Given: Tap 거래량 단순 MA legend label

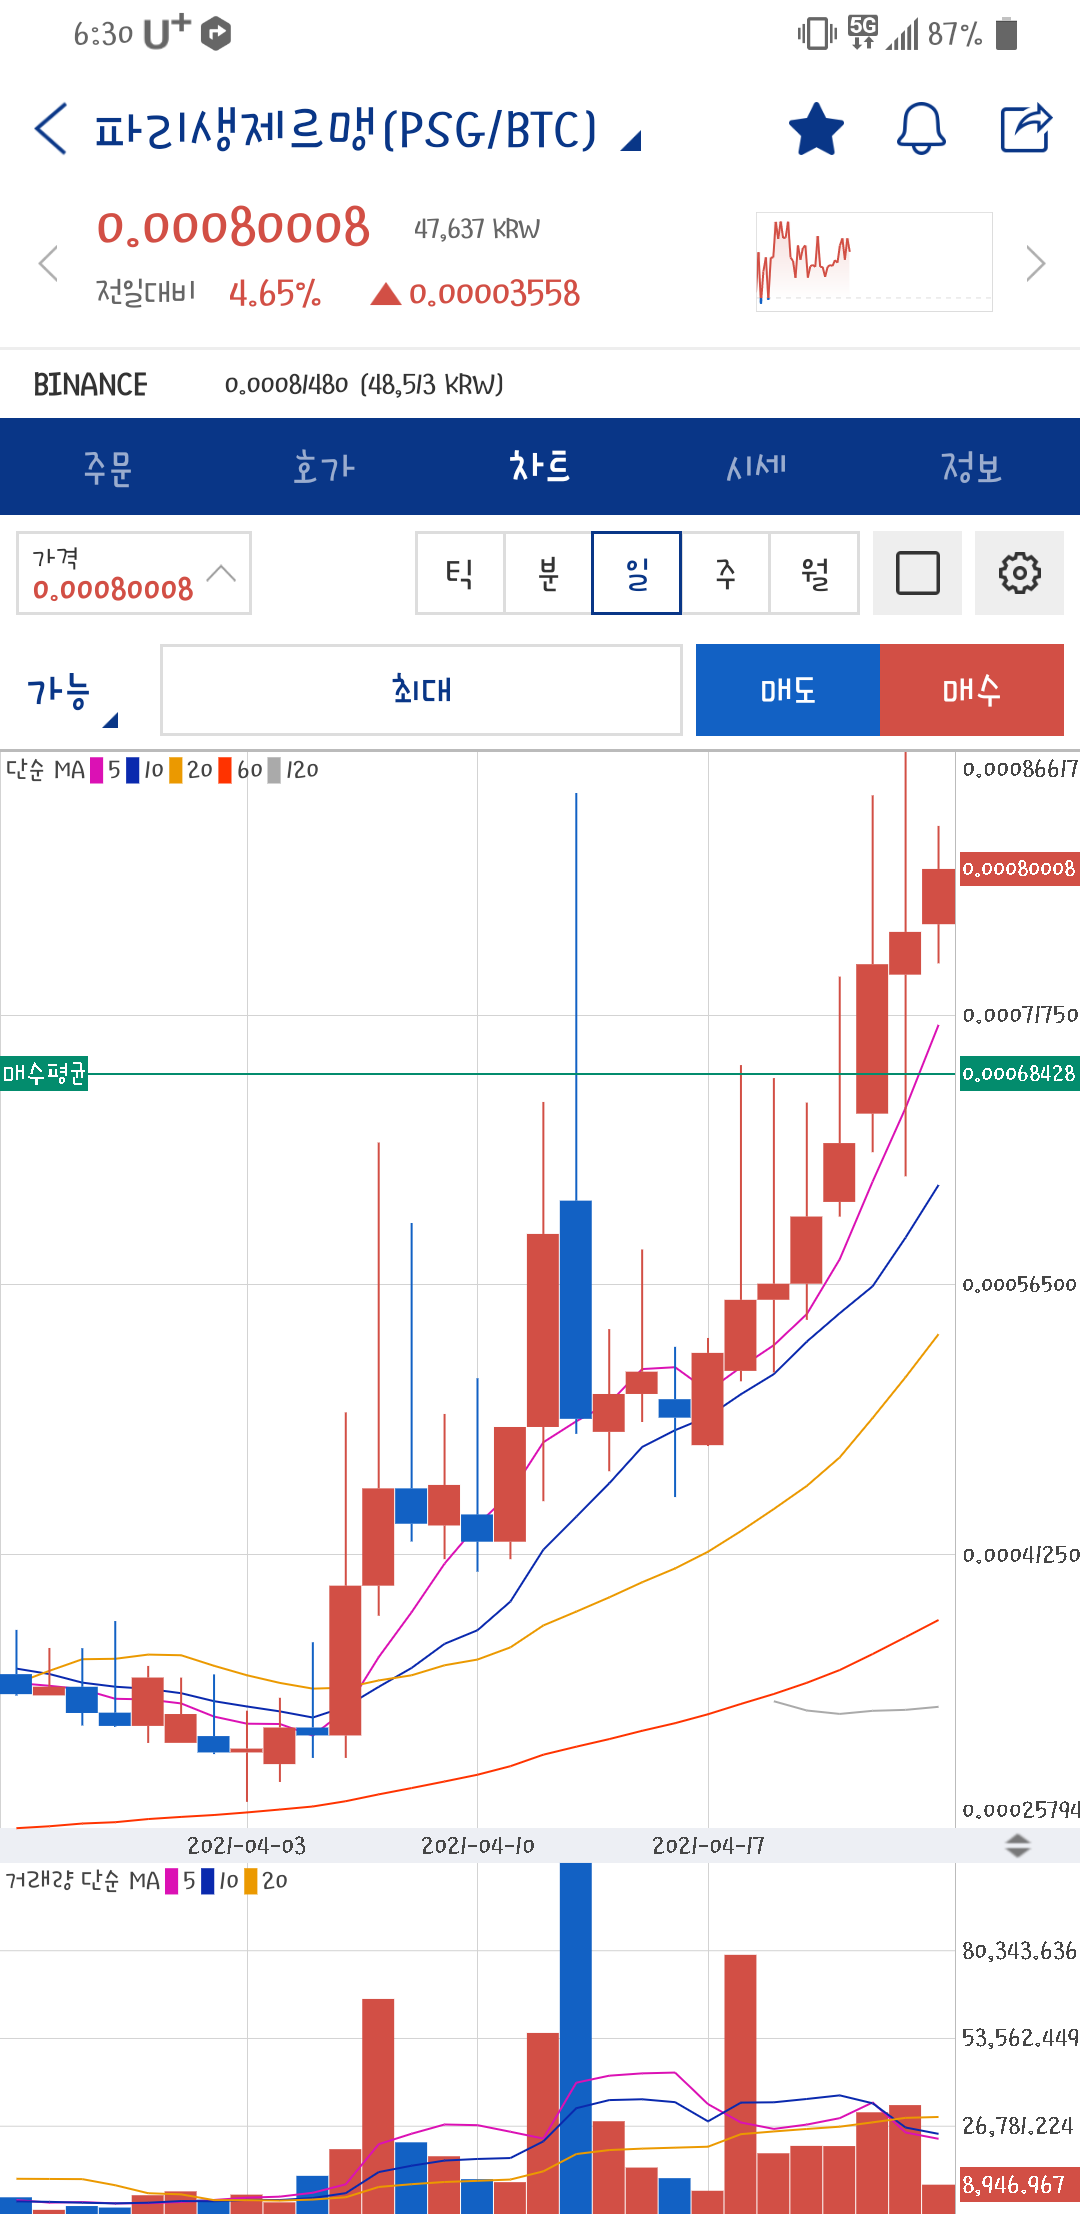Looking at the screenshot, I should coord(82,1881).
